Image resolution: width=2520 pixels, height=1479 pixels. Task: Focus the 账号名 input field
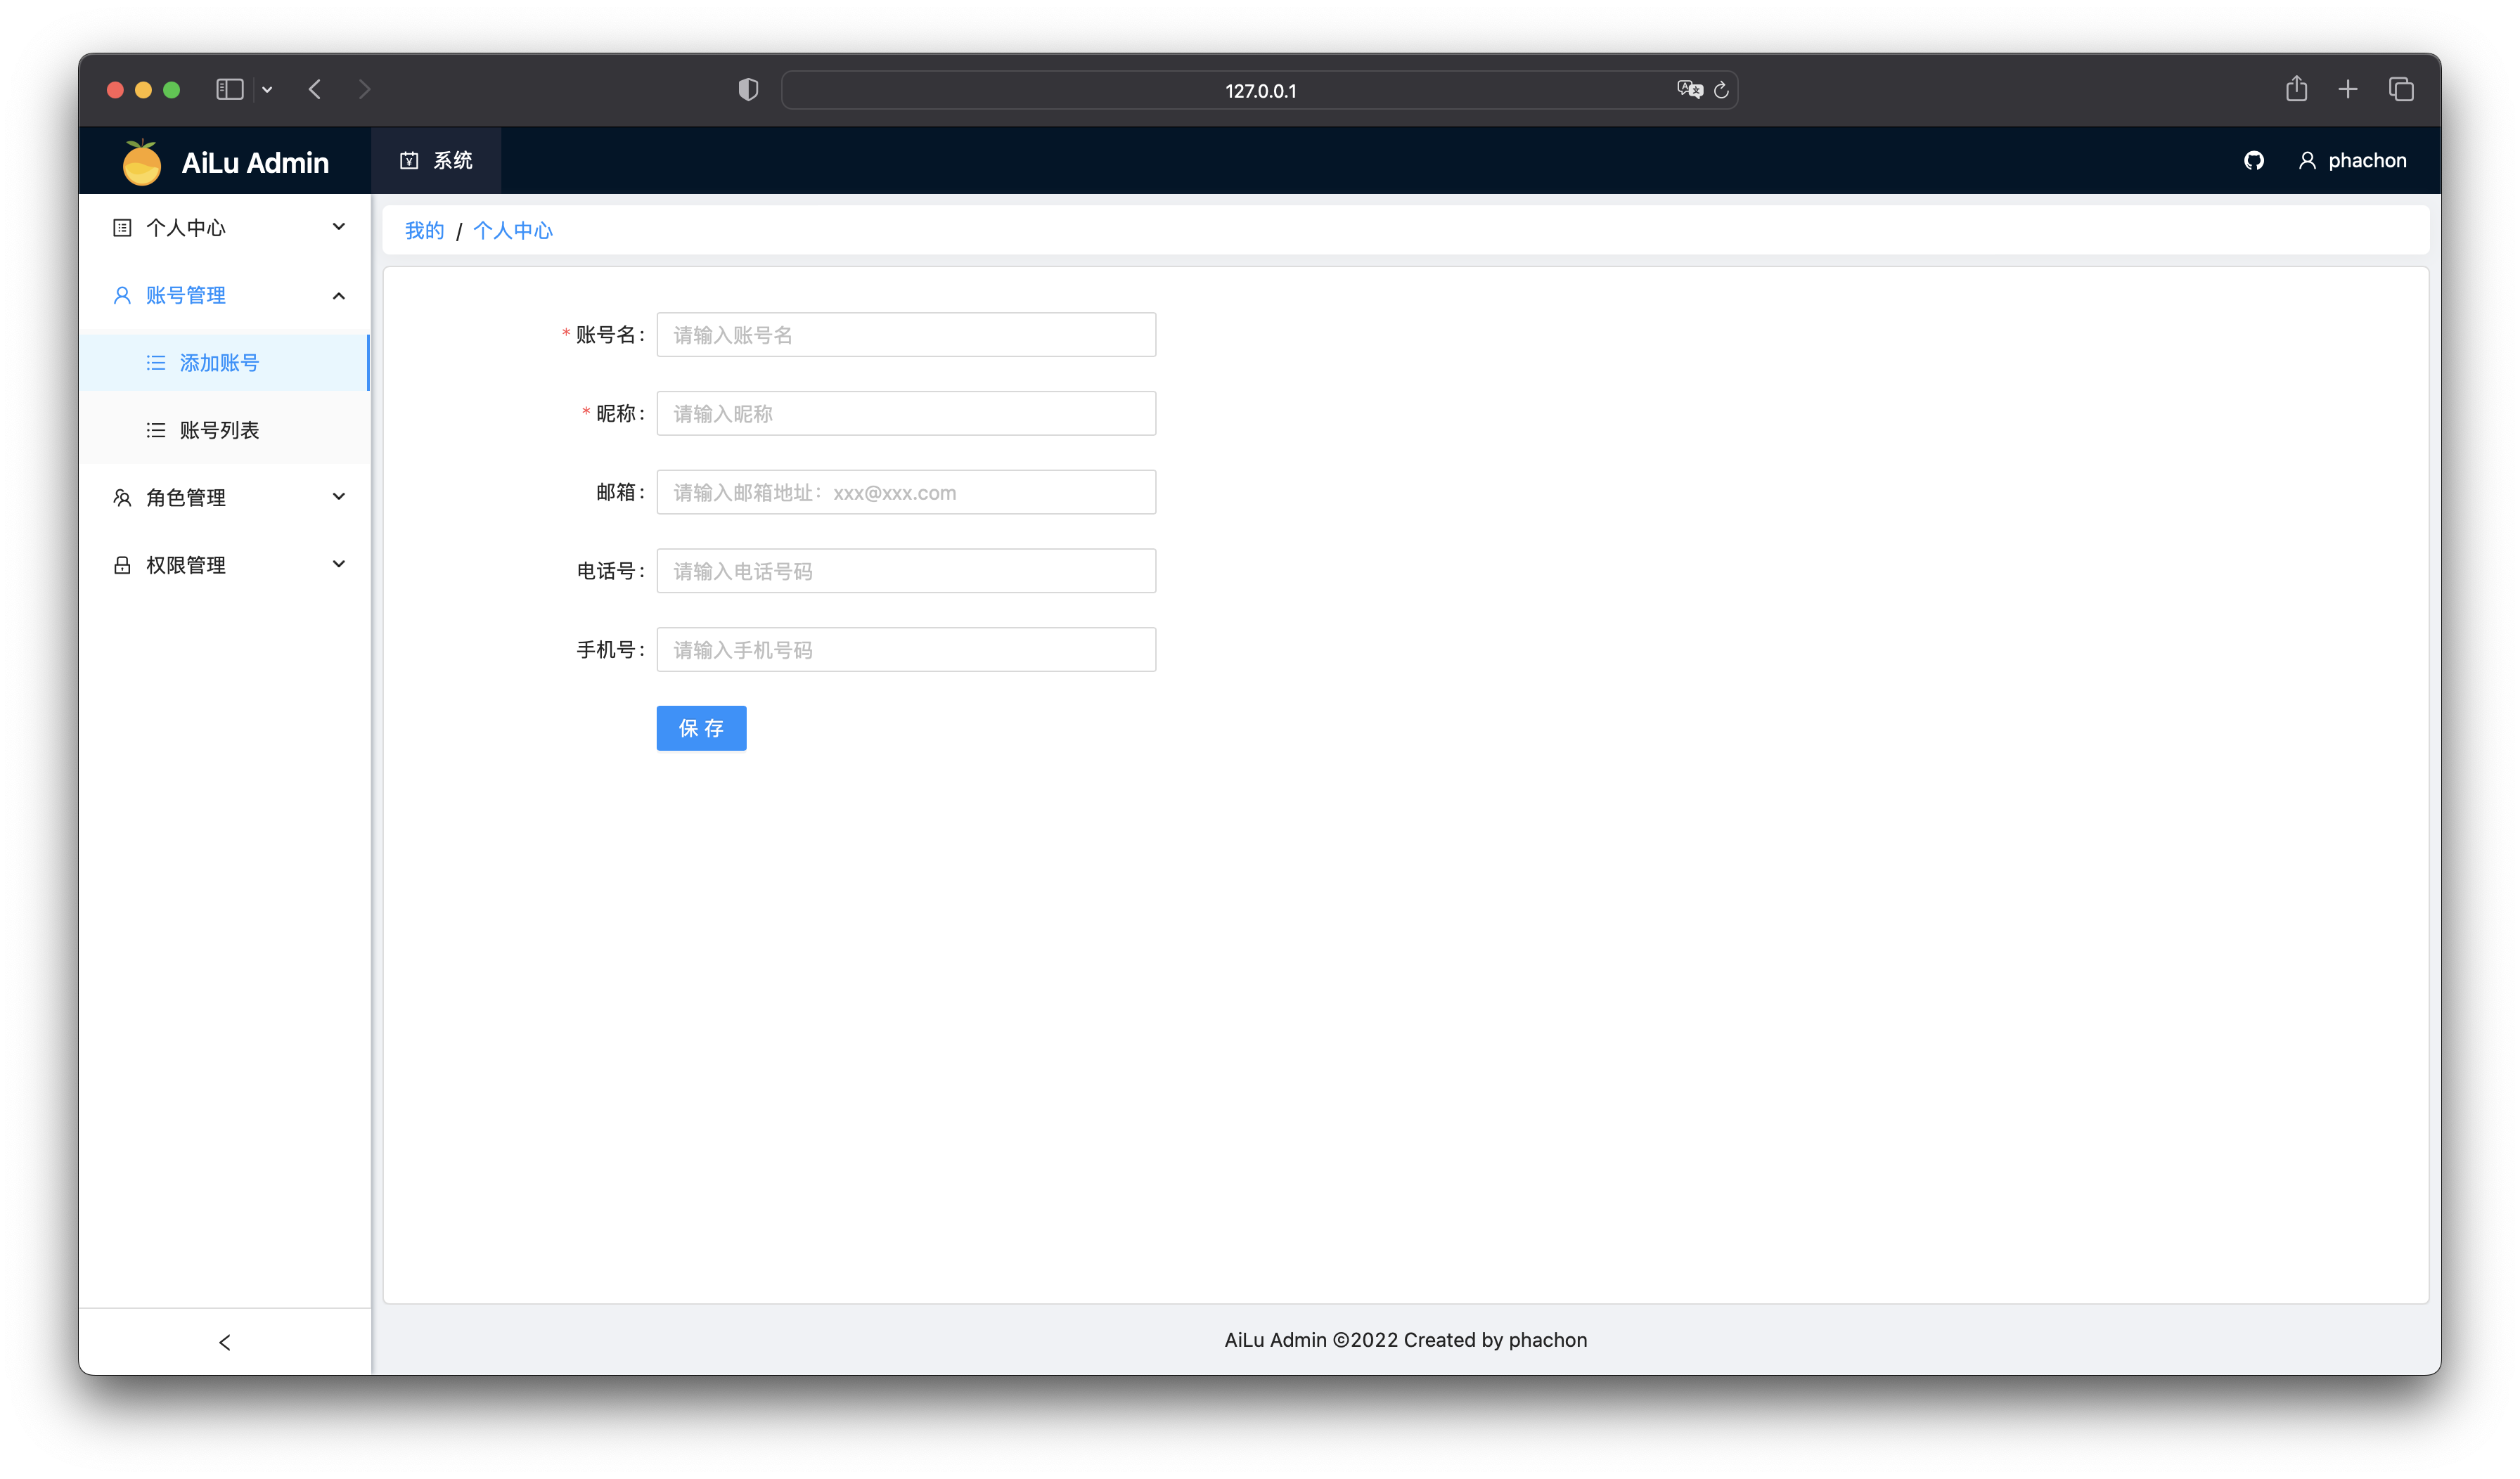[905, 335]
